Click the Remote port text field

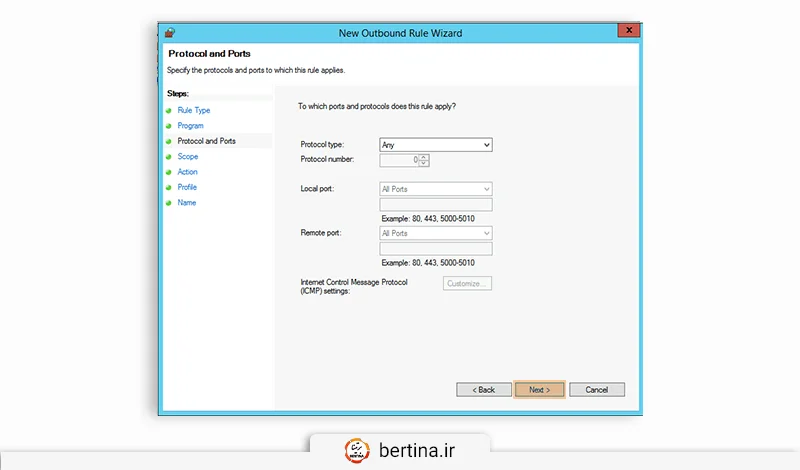coord(436,248)
